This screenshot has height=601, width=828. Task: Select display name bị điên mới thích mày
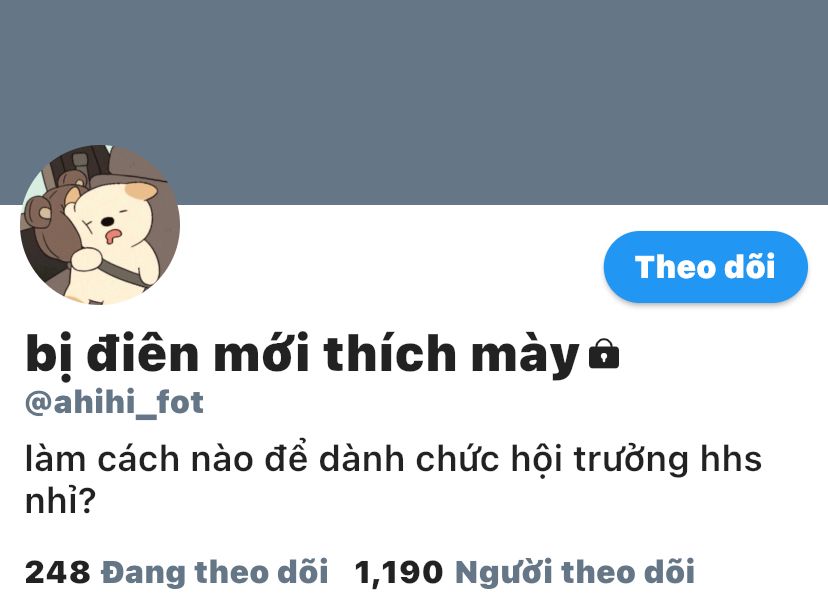[303, 355]
